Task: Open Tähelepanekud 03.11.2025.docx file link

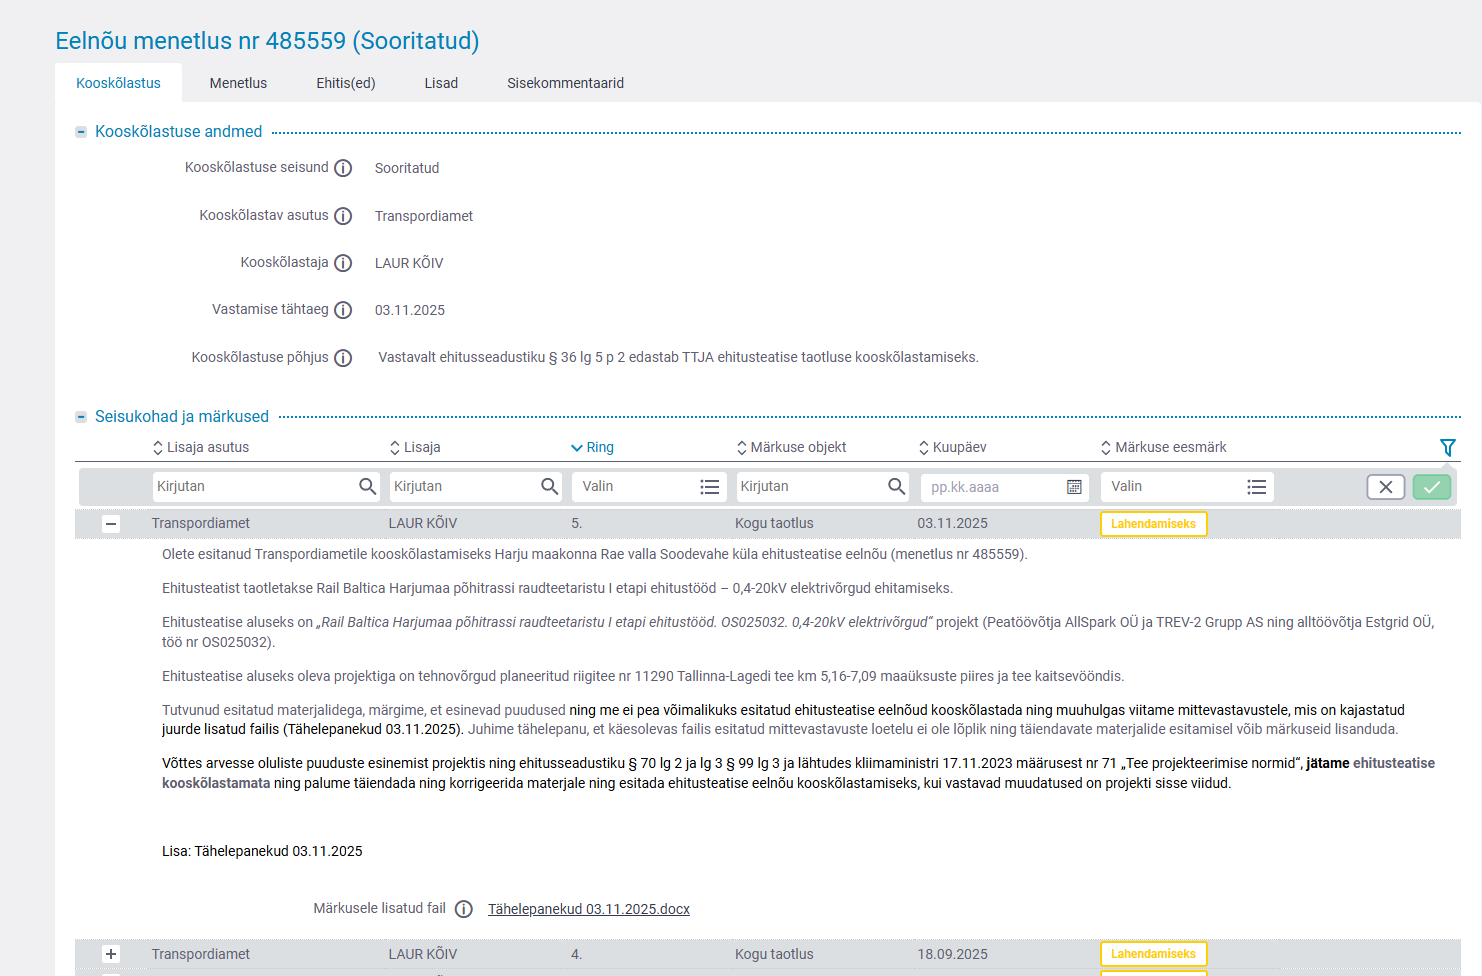Action: coord(588,909)
